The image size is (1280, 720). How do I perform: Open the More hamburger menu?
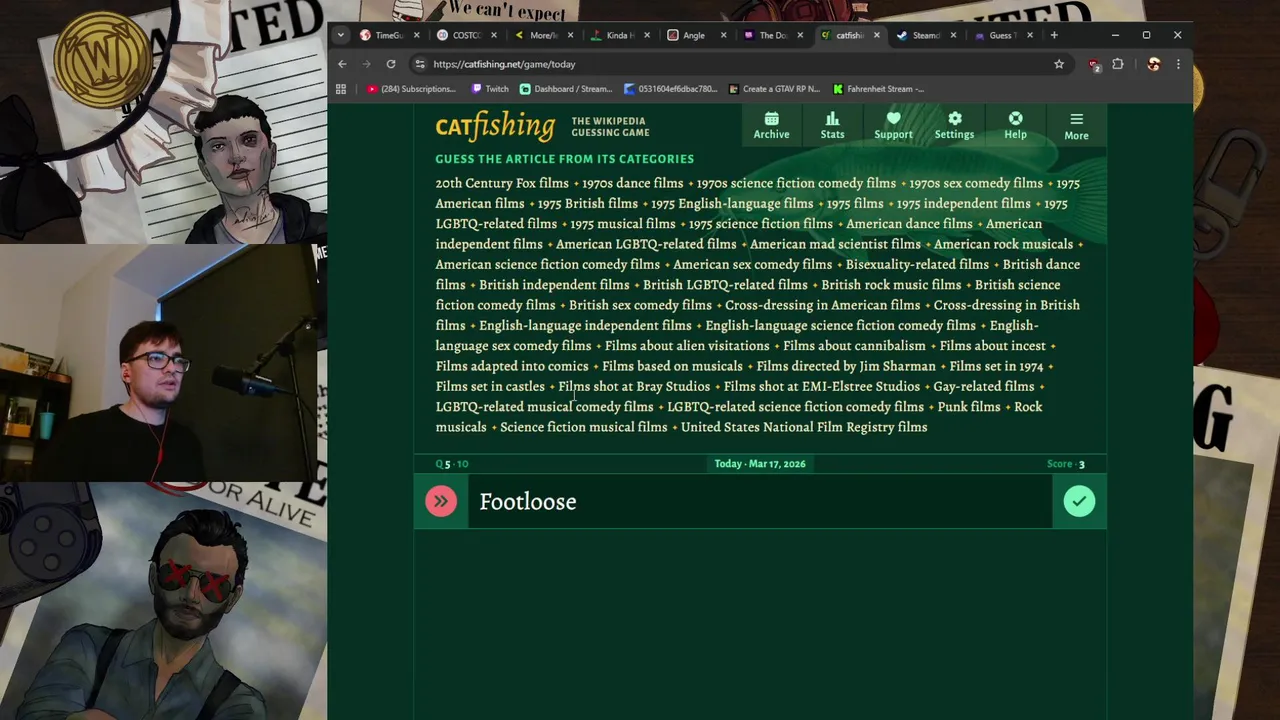click(1076, 126)
